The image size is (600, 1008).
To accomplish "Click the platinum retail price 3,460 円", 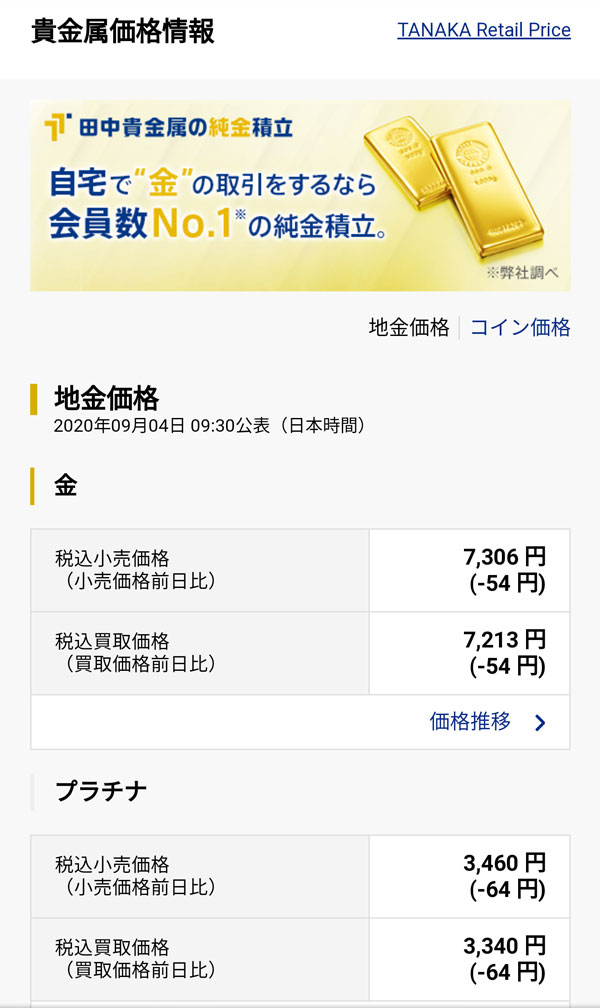I will click(x=504, y=862).
